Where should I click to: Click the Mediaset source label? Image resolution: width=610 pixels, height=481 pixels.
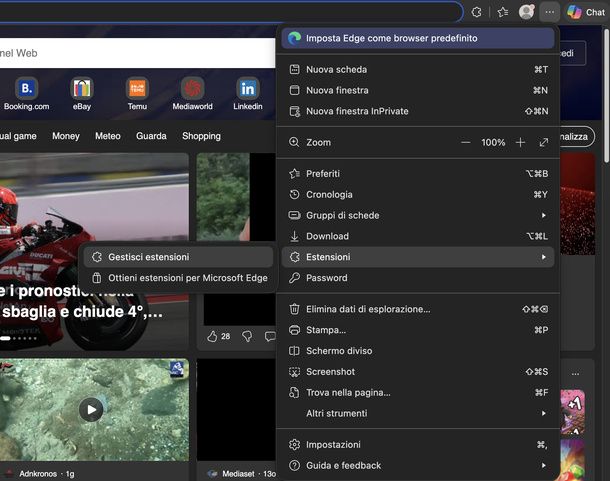click(x=238, y=474)
